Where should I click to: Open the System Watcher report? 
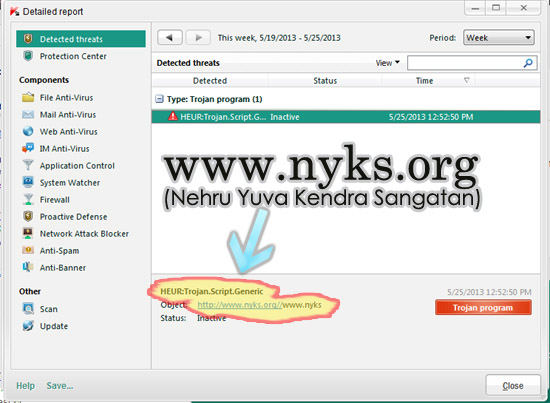click(70, 183)
